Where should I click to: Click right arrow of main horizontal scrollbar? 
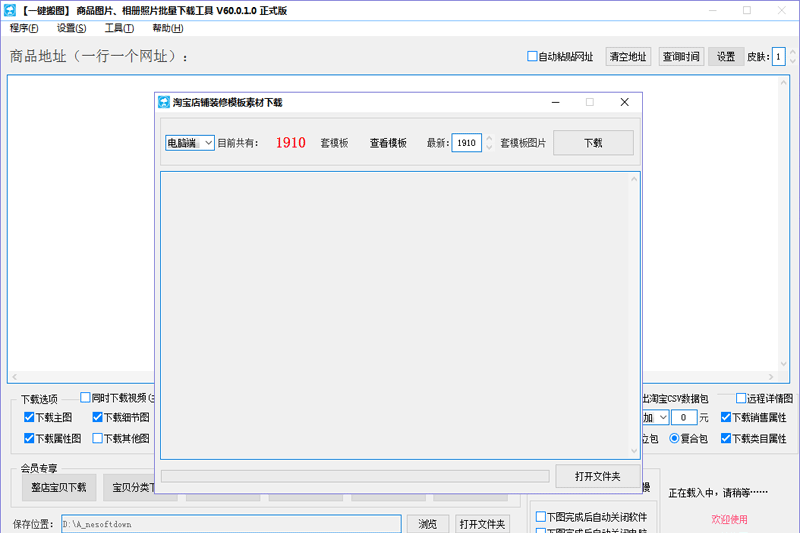[x=771, y=377]
